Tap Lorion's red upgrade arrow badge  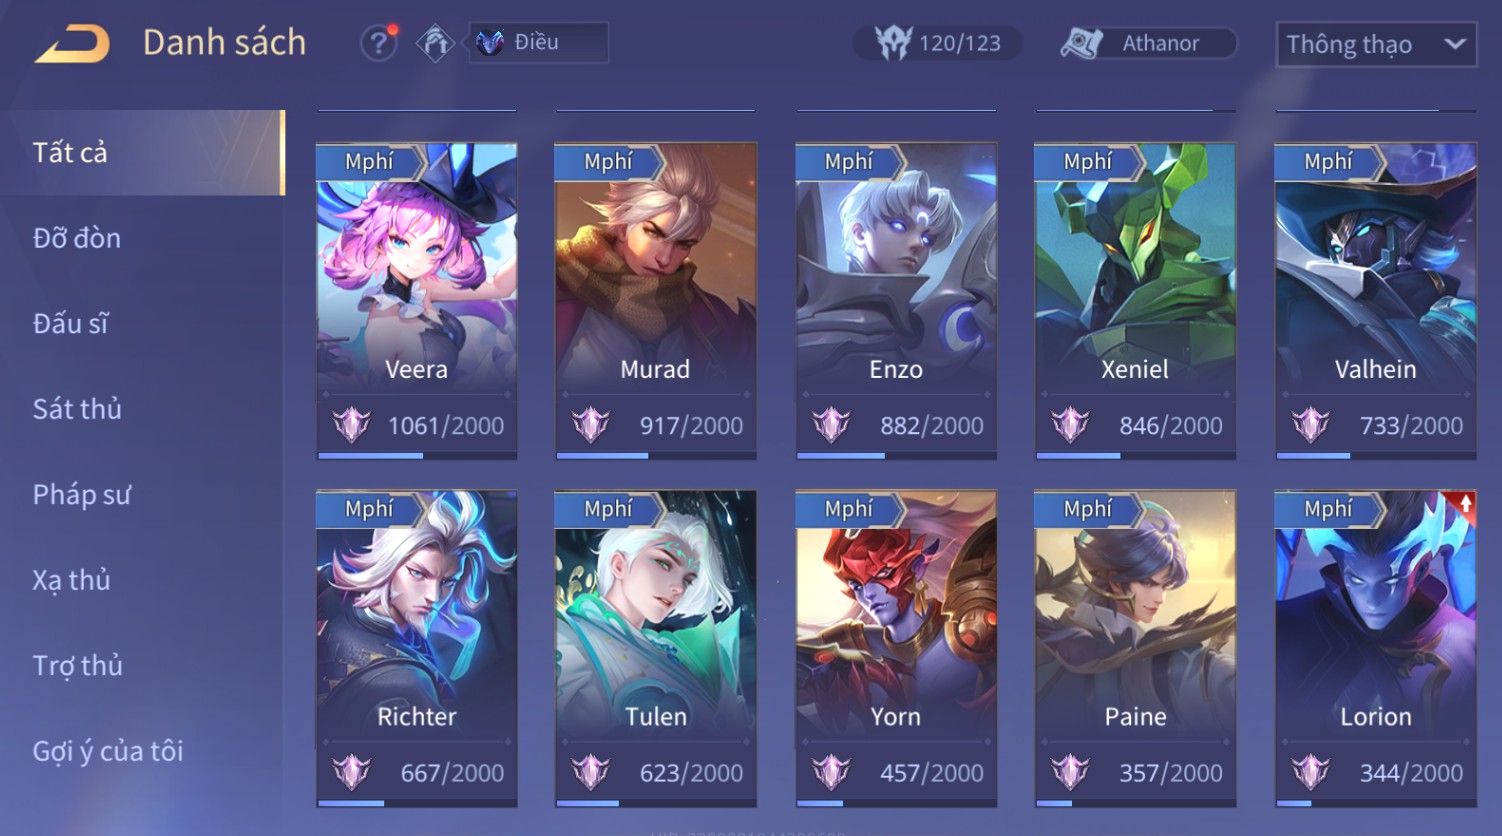1465,504
